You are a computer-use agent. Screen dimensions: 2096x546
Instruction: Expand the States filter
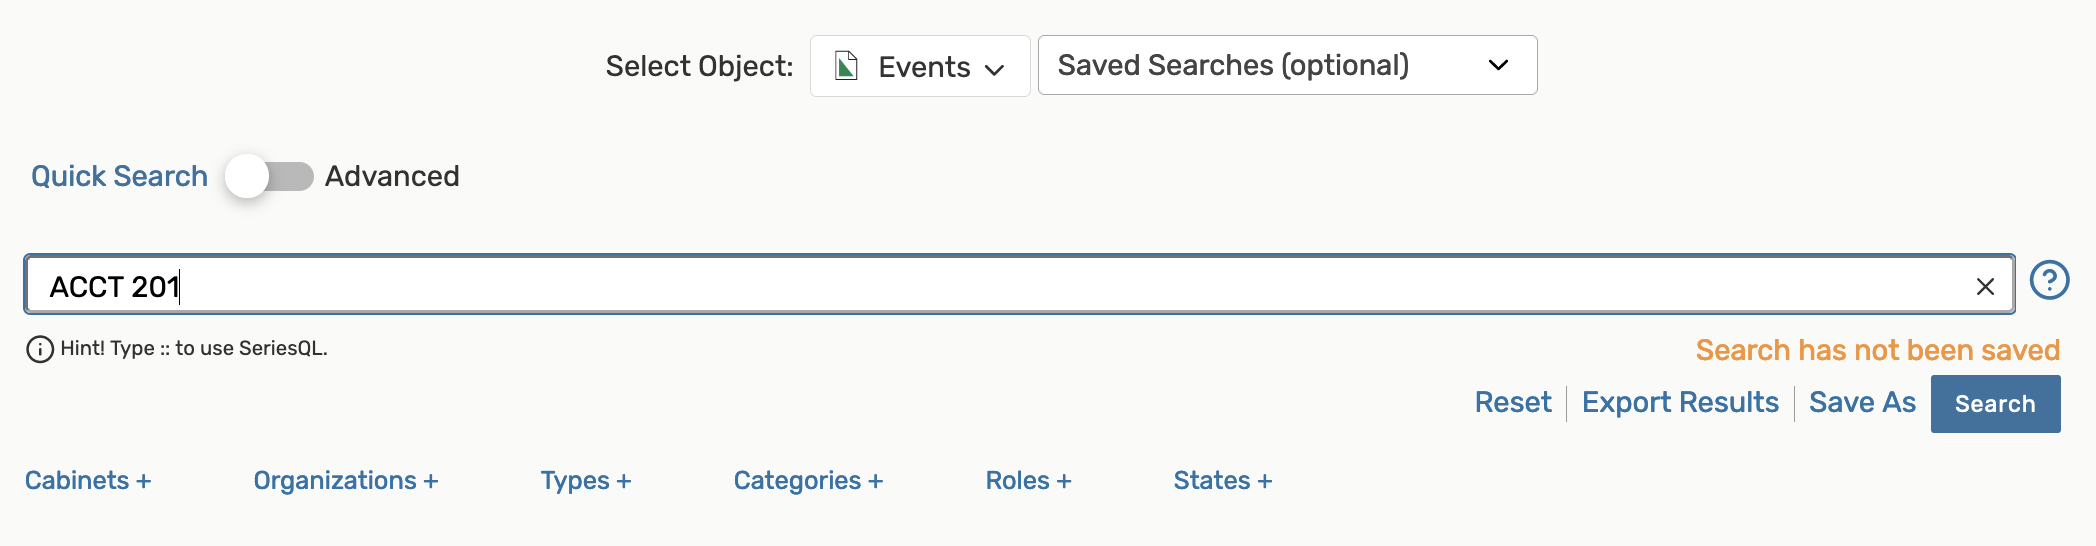[1222, 481]
